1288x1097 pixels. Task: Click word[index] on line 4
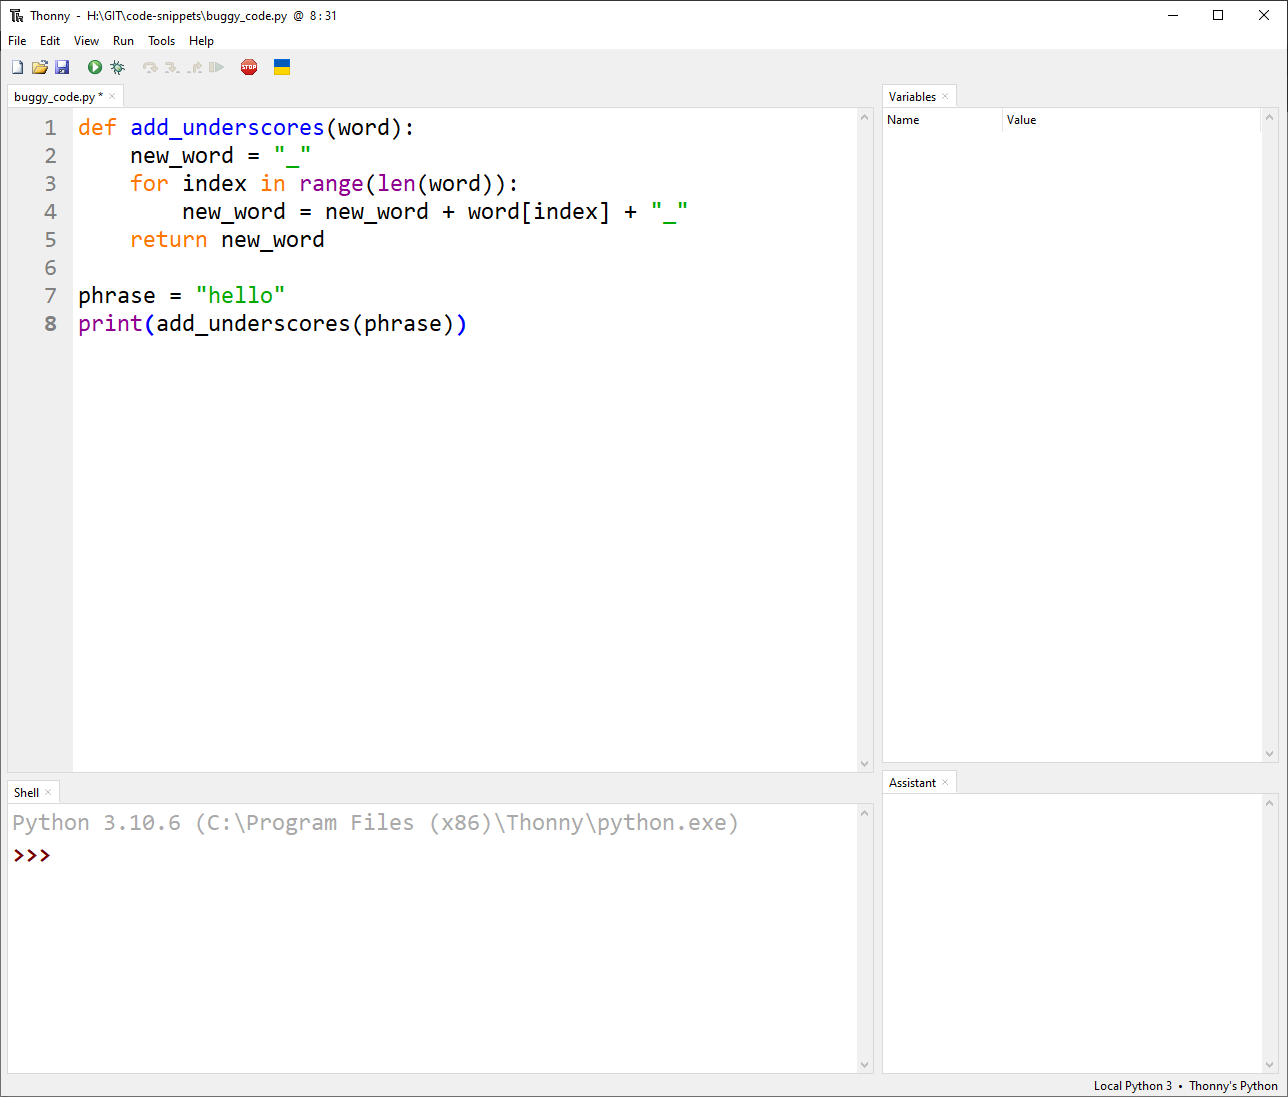pos(538,212)
